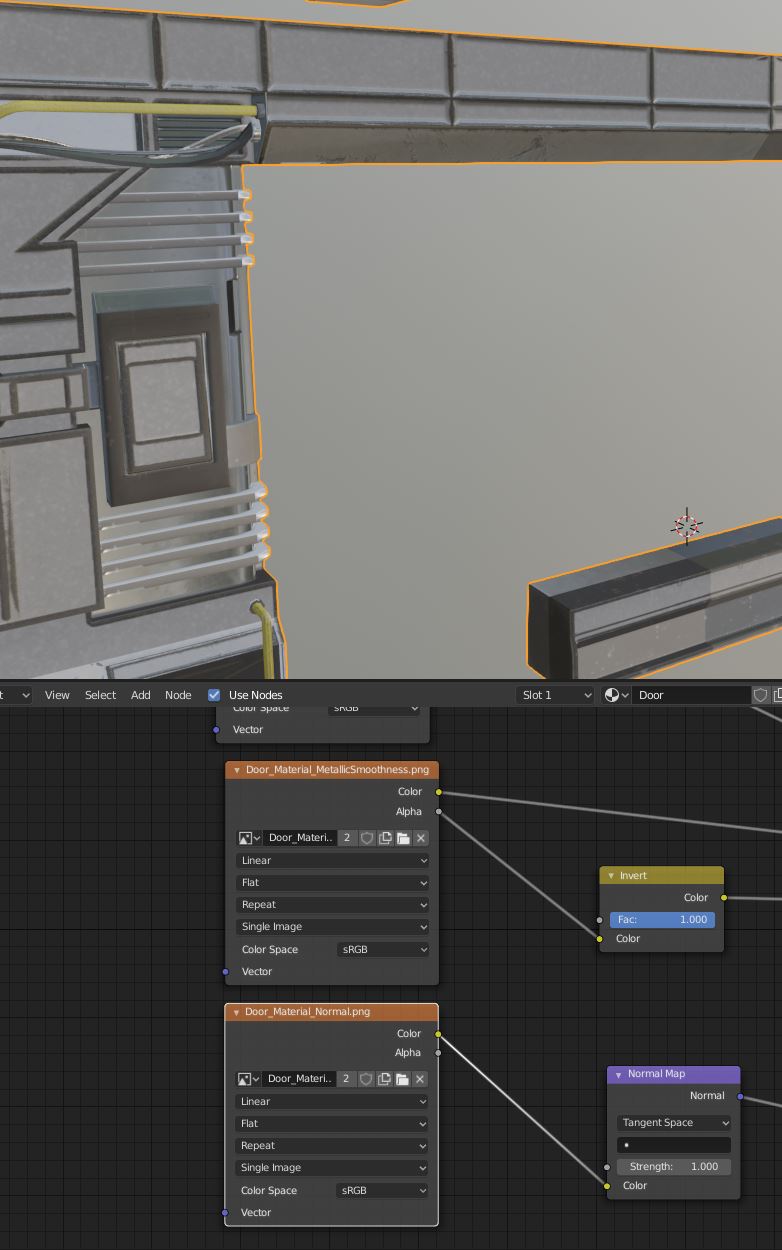Open the Slot 1 material slot dropdown

(x=556, y=695)
